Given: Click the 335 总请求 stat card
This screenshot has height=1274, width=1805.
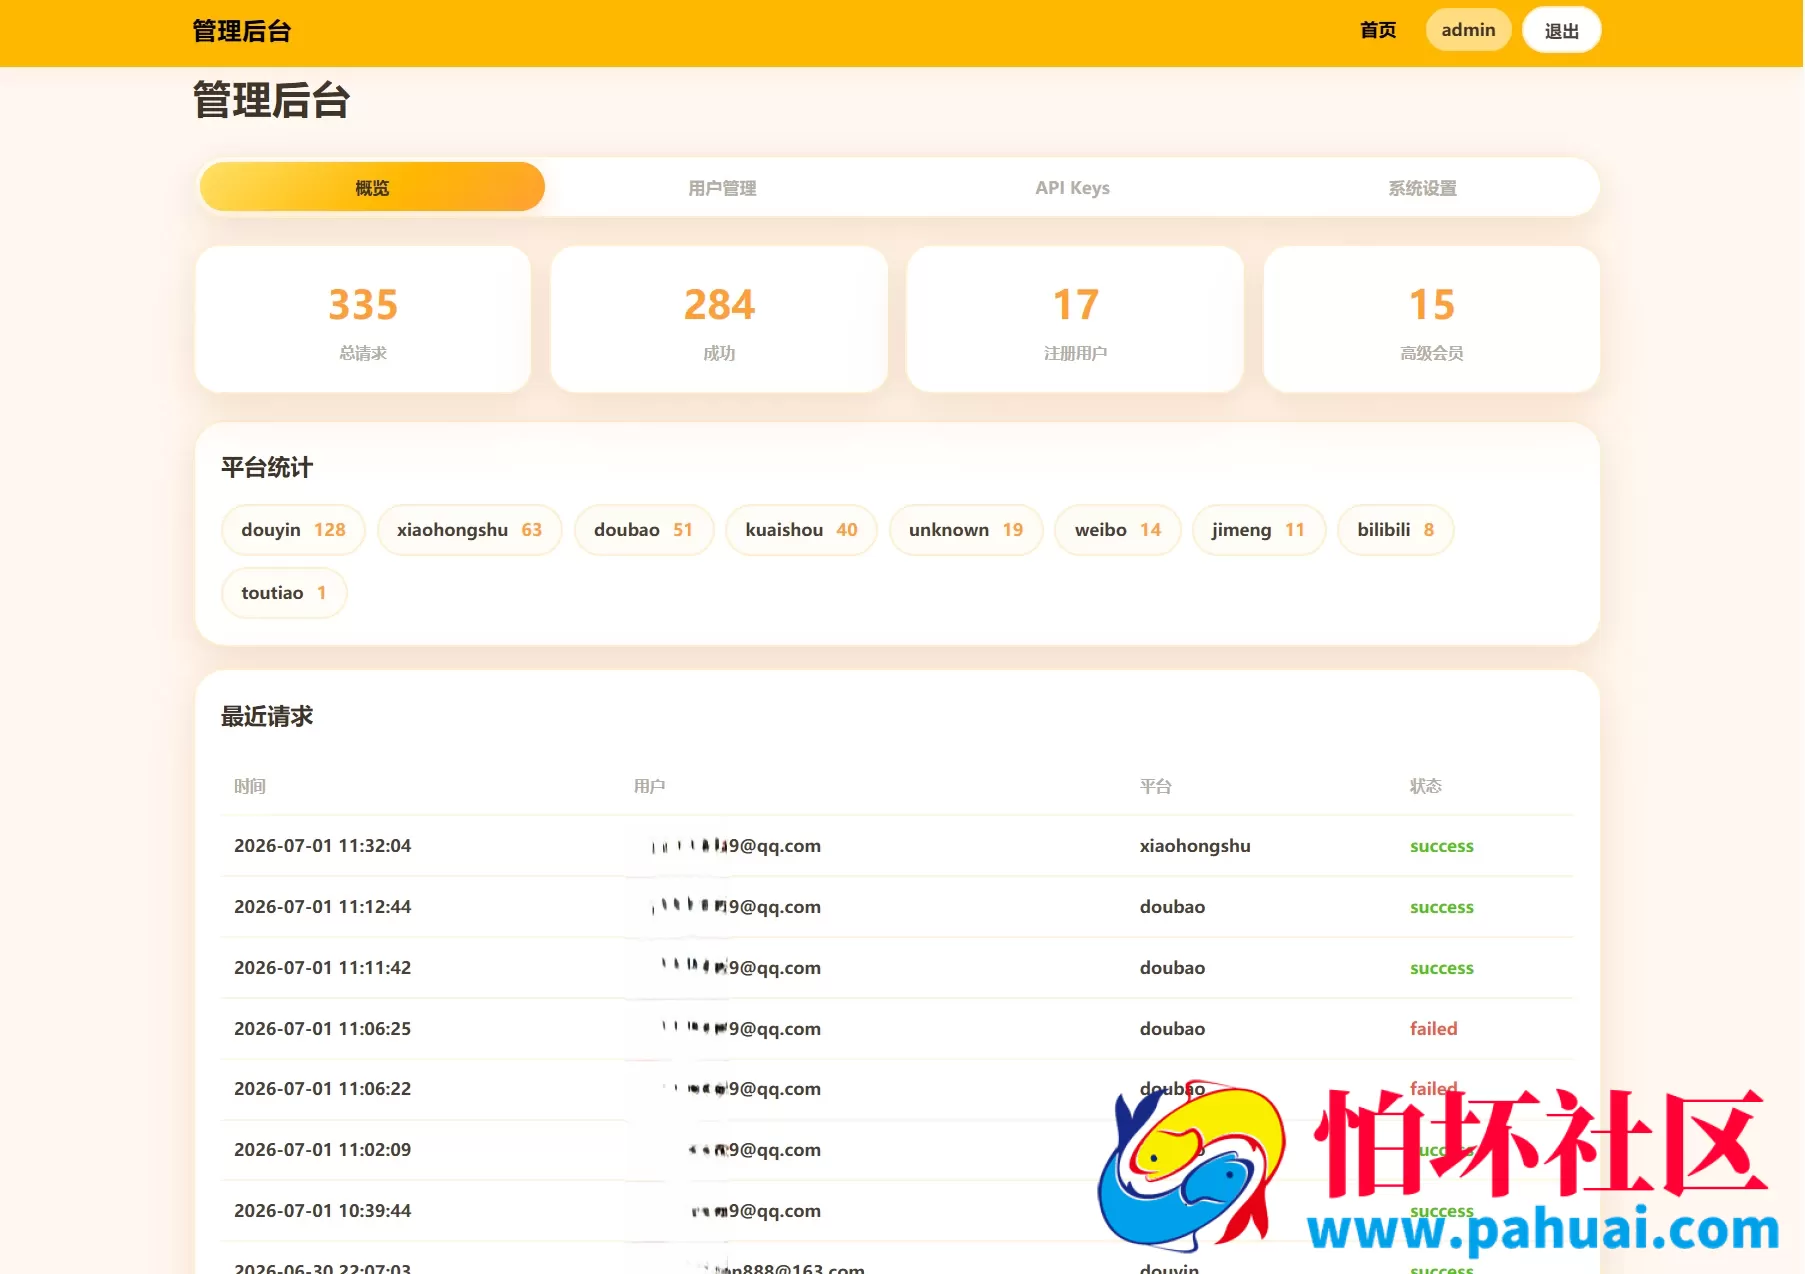Looking at the screenshot, I should click(x=363, y=319).
